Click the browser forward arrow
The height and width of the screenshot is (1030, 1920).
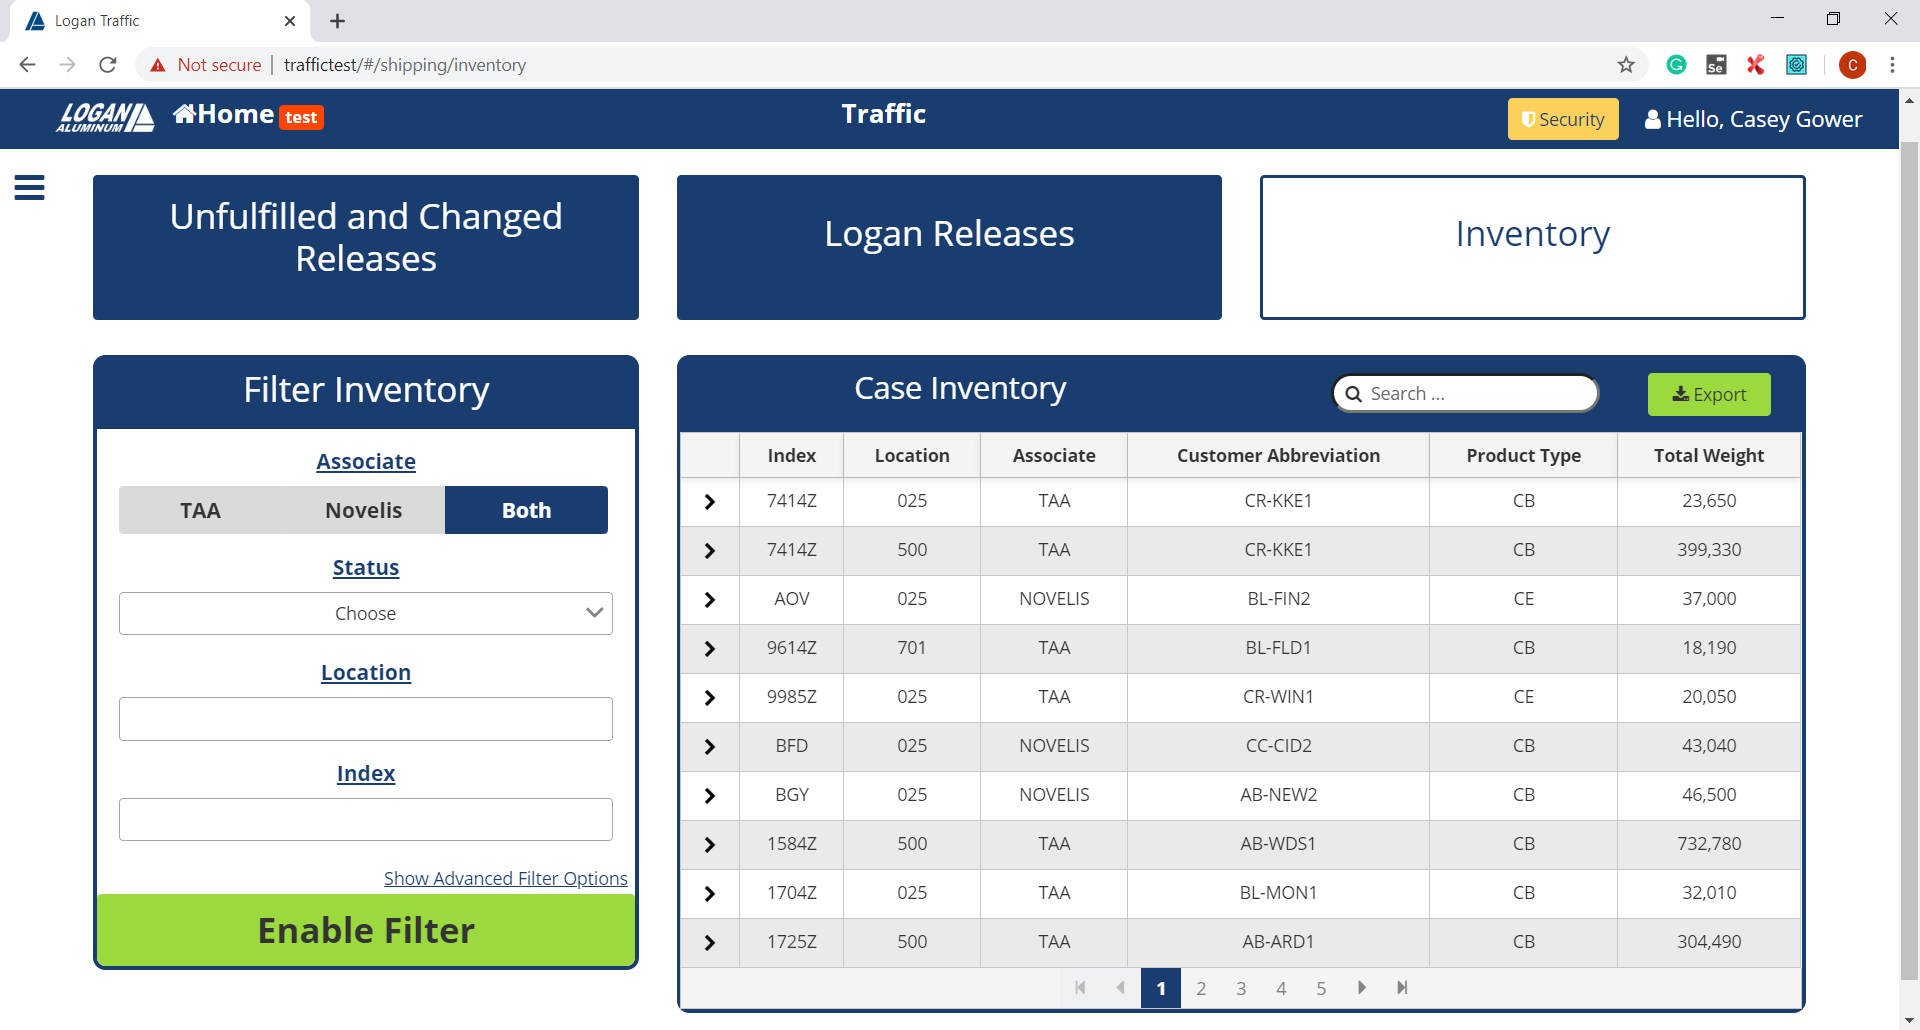67,65
